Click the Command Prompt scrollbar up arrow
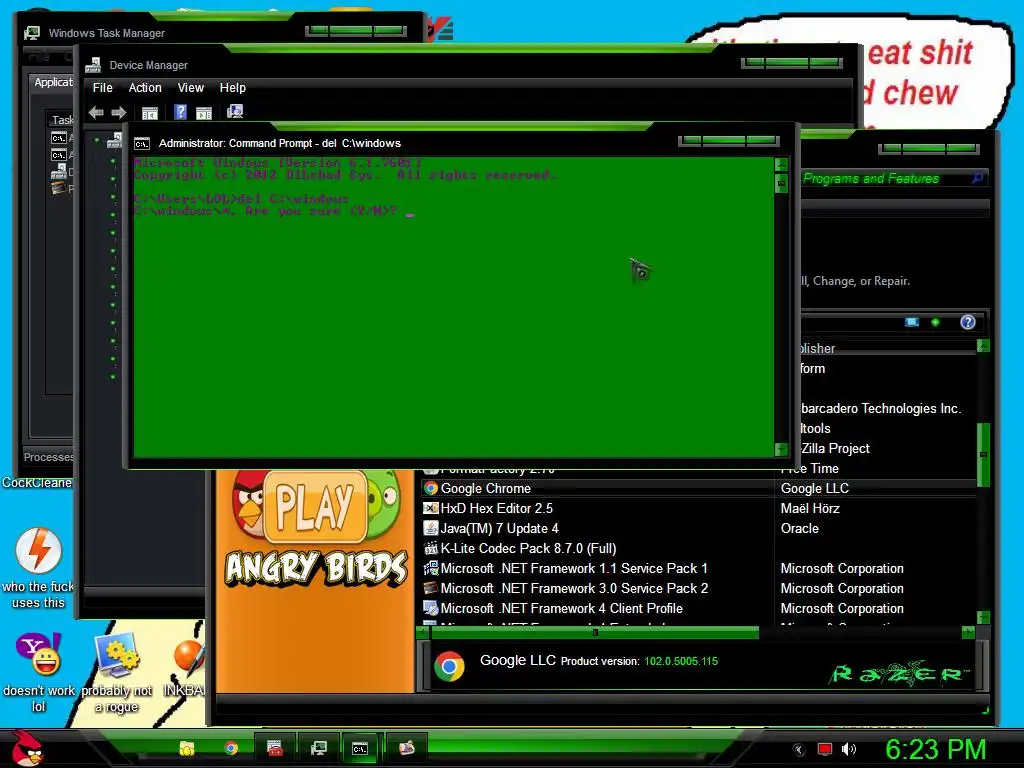The image size is (1024, 768). point(781,165)
